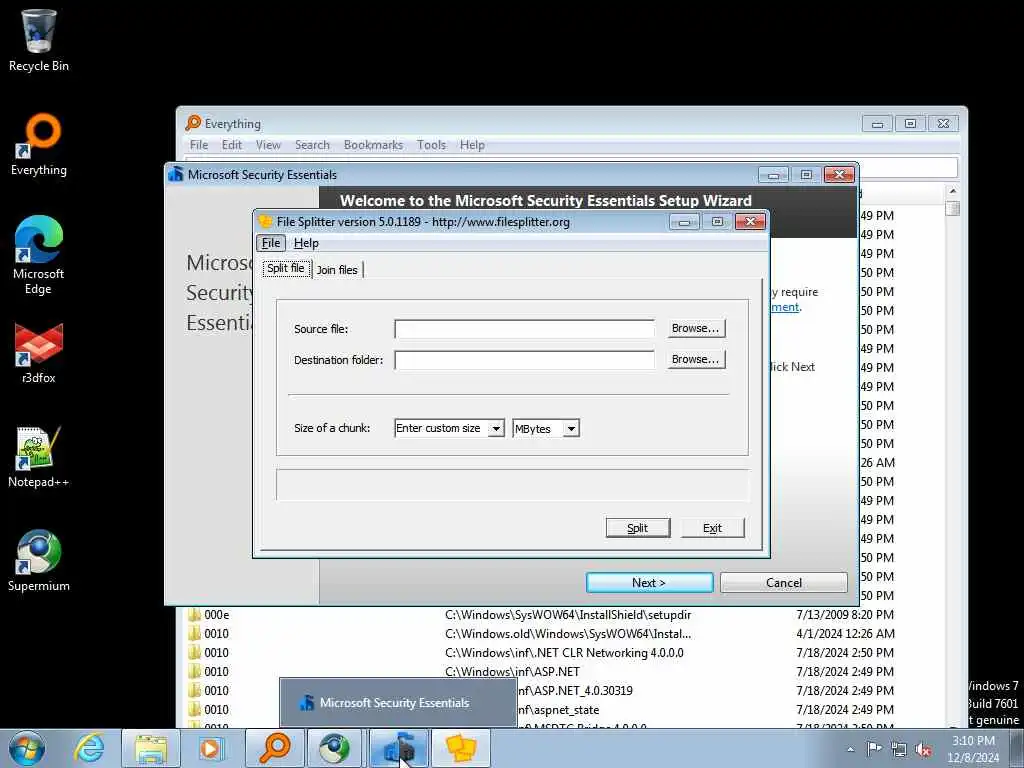Select path C:\Windows\inf\ASP.NET row

click(512, 671)
